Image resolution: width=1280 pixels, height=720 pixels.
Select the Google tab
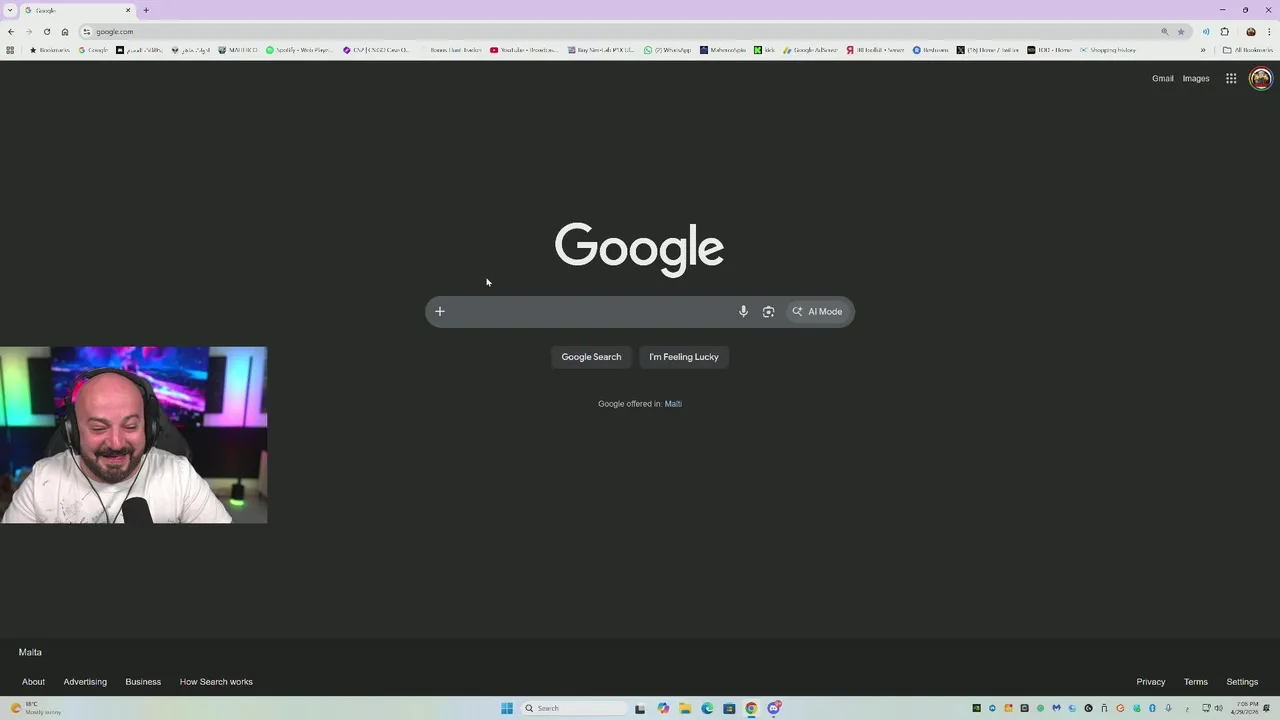tap(77, 10)
